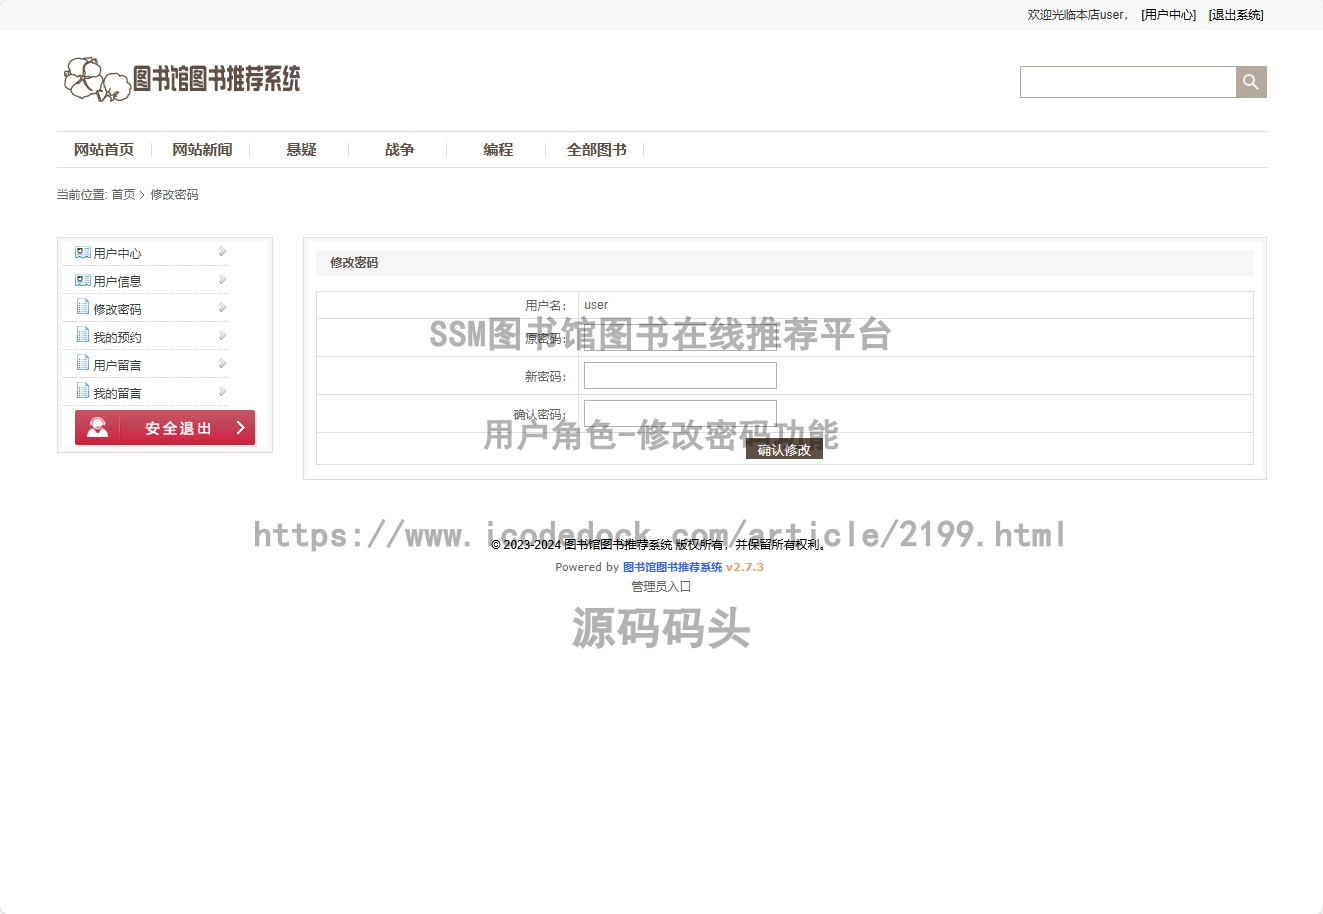Viewport: 1323px width, 914px height.
Task: Click the chevron arrow in 修改密码 row
Action: point(222,308)
